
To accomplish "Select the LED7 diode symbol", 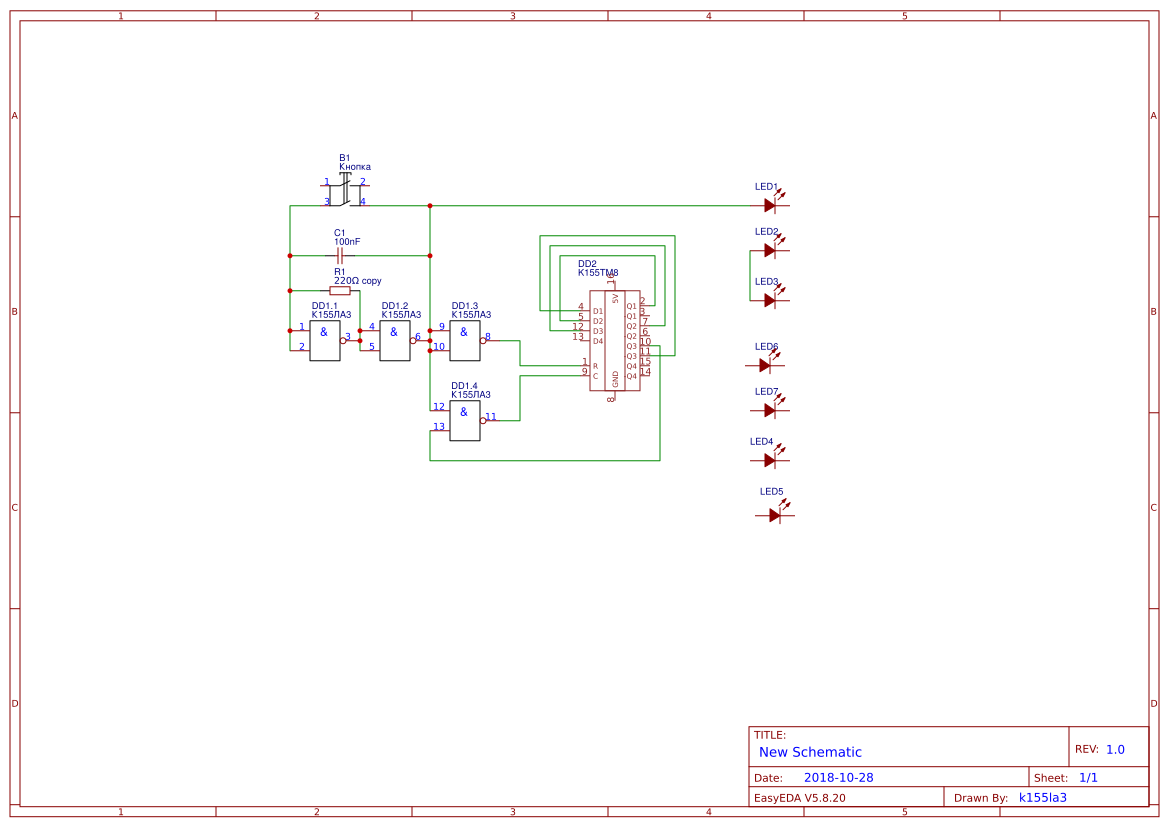I will (x=770, y=410).
